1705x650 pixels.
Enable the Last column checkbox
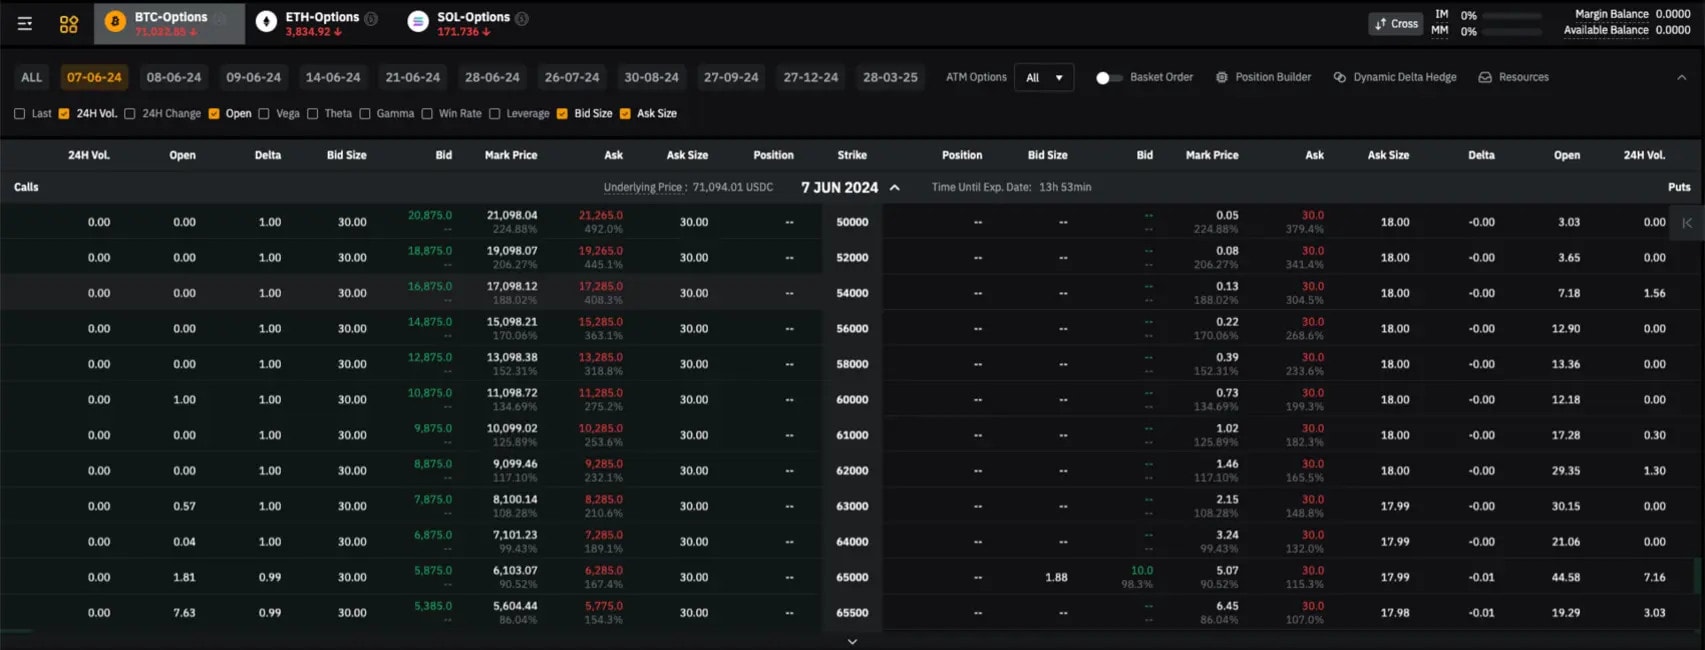point(20,114)
